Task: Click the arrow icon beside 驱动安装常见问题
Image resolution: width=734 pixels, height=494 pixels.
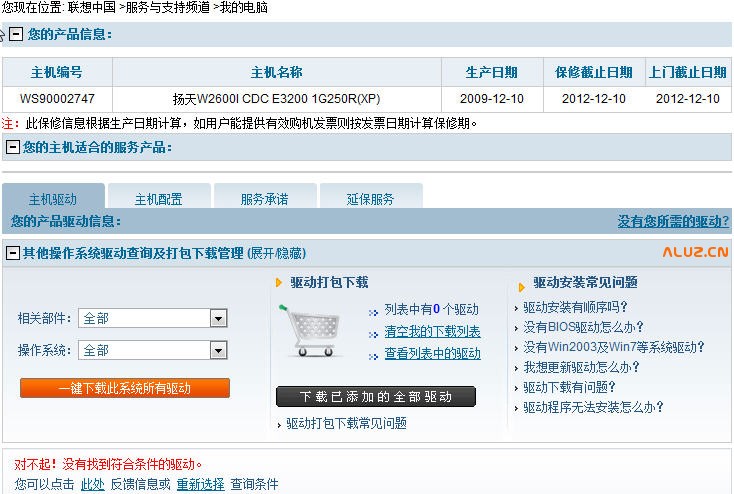Action: click(521, 287)
